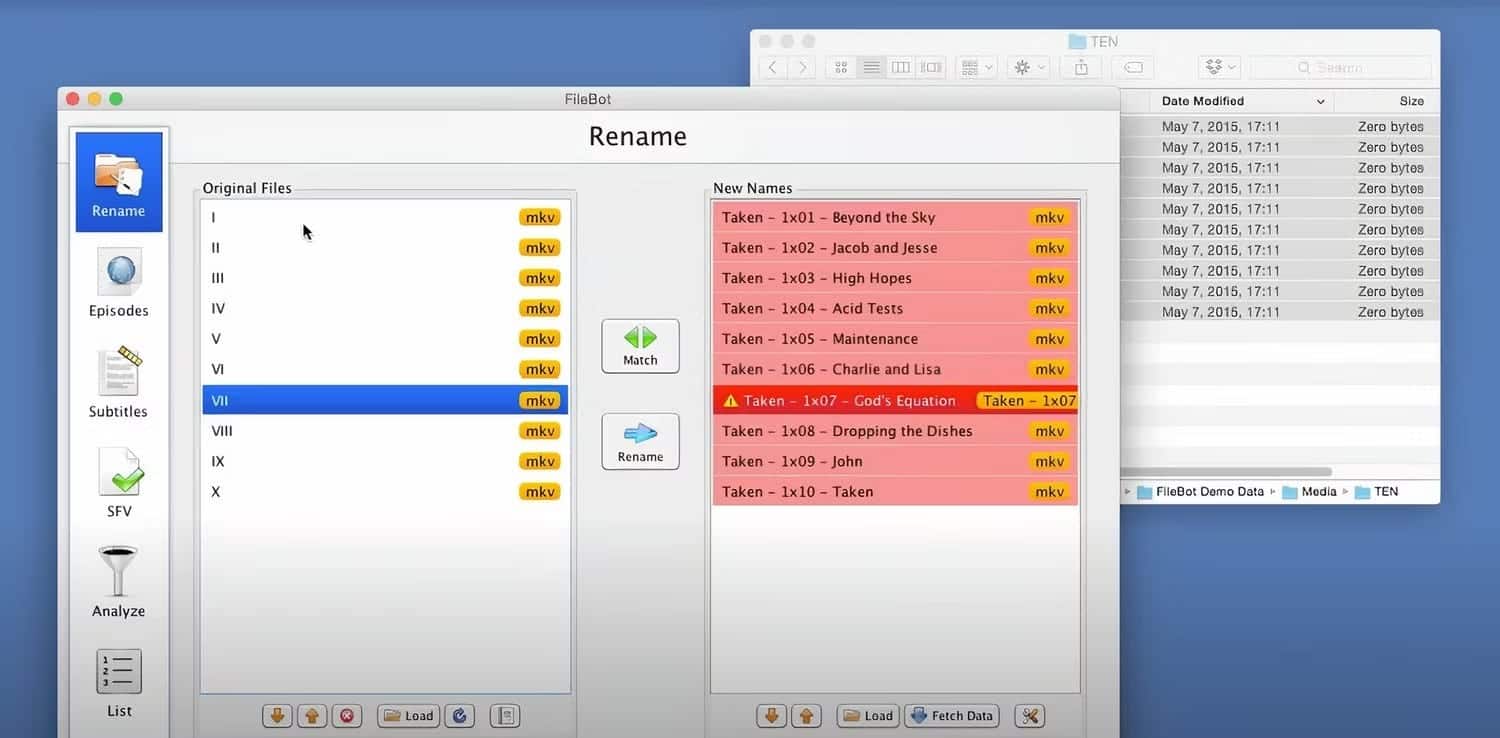Click the blue refresh icon under Original Files
The image size is (1500, 738).
(459, 716)
